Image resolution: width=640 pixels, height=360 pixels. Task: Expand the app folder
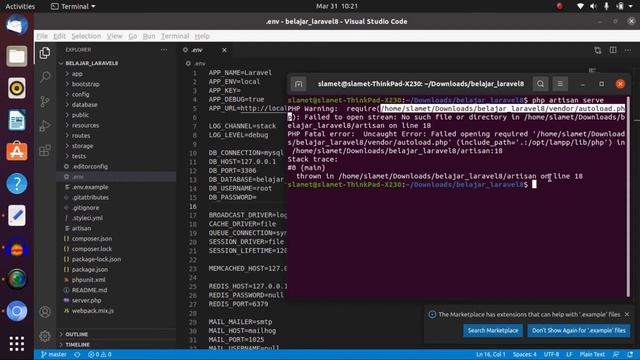(77, 74)
